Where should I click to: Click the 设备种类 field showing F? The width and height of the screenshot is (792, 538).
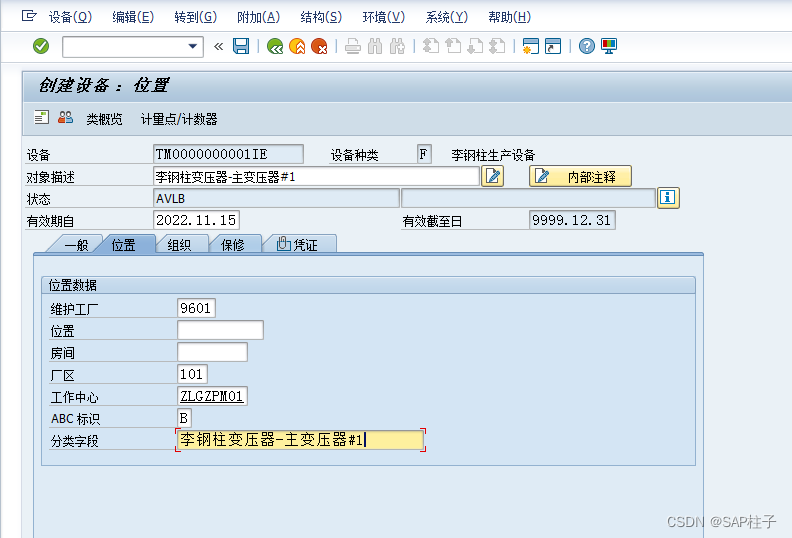point(424,154)
